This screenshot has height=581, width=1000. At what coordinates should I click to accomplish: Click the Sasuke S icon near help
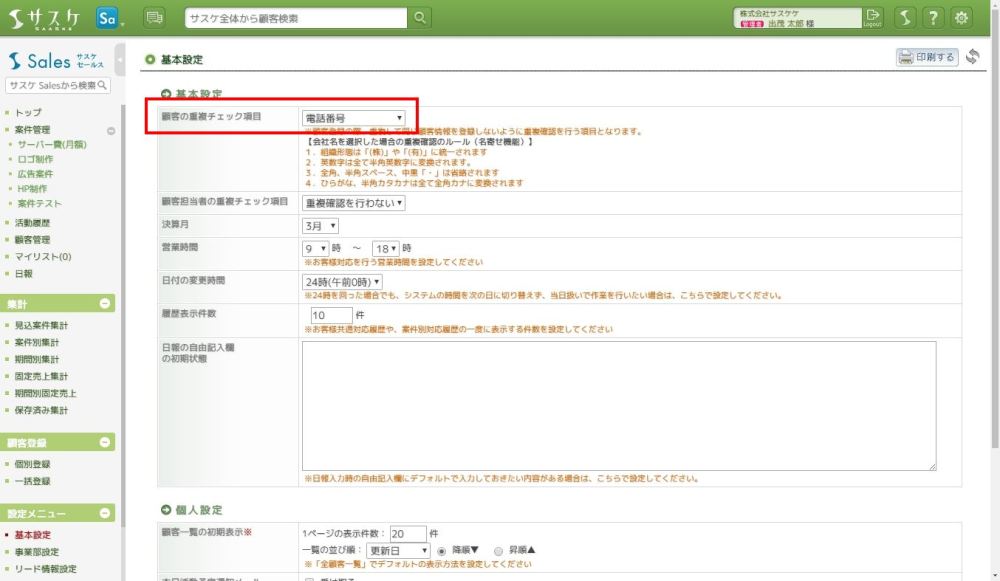tap(903, 17)
